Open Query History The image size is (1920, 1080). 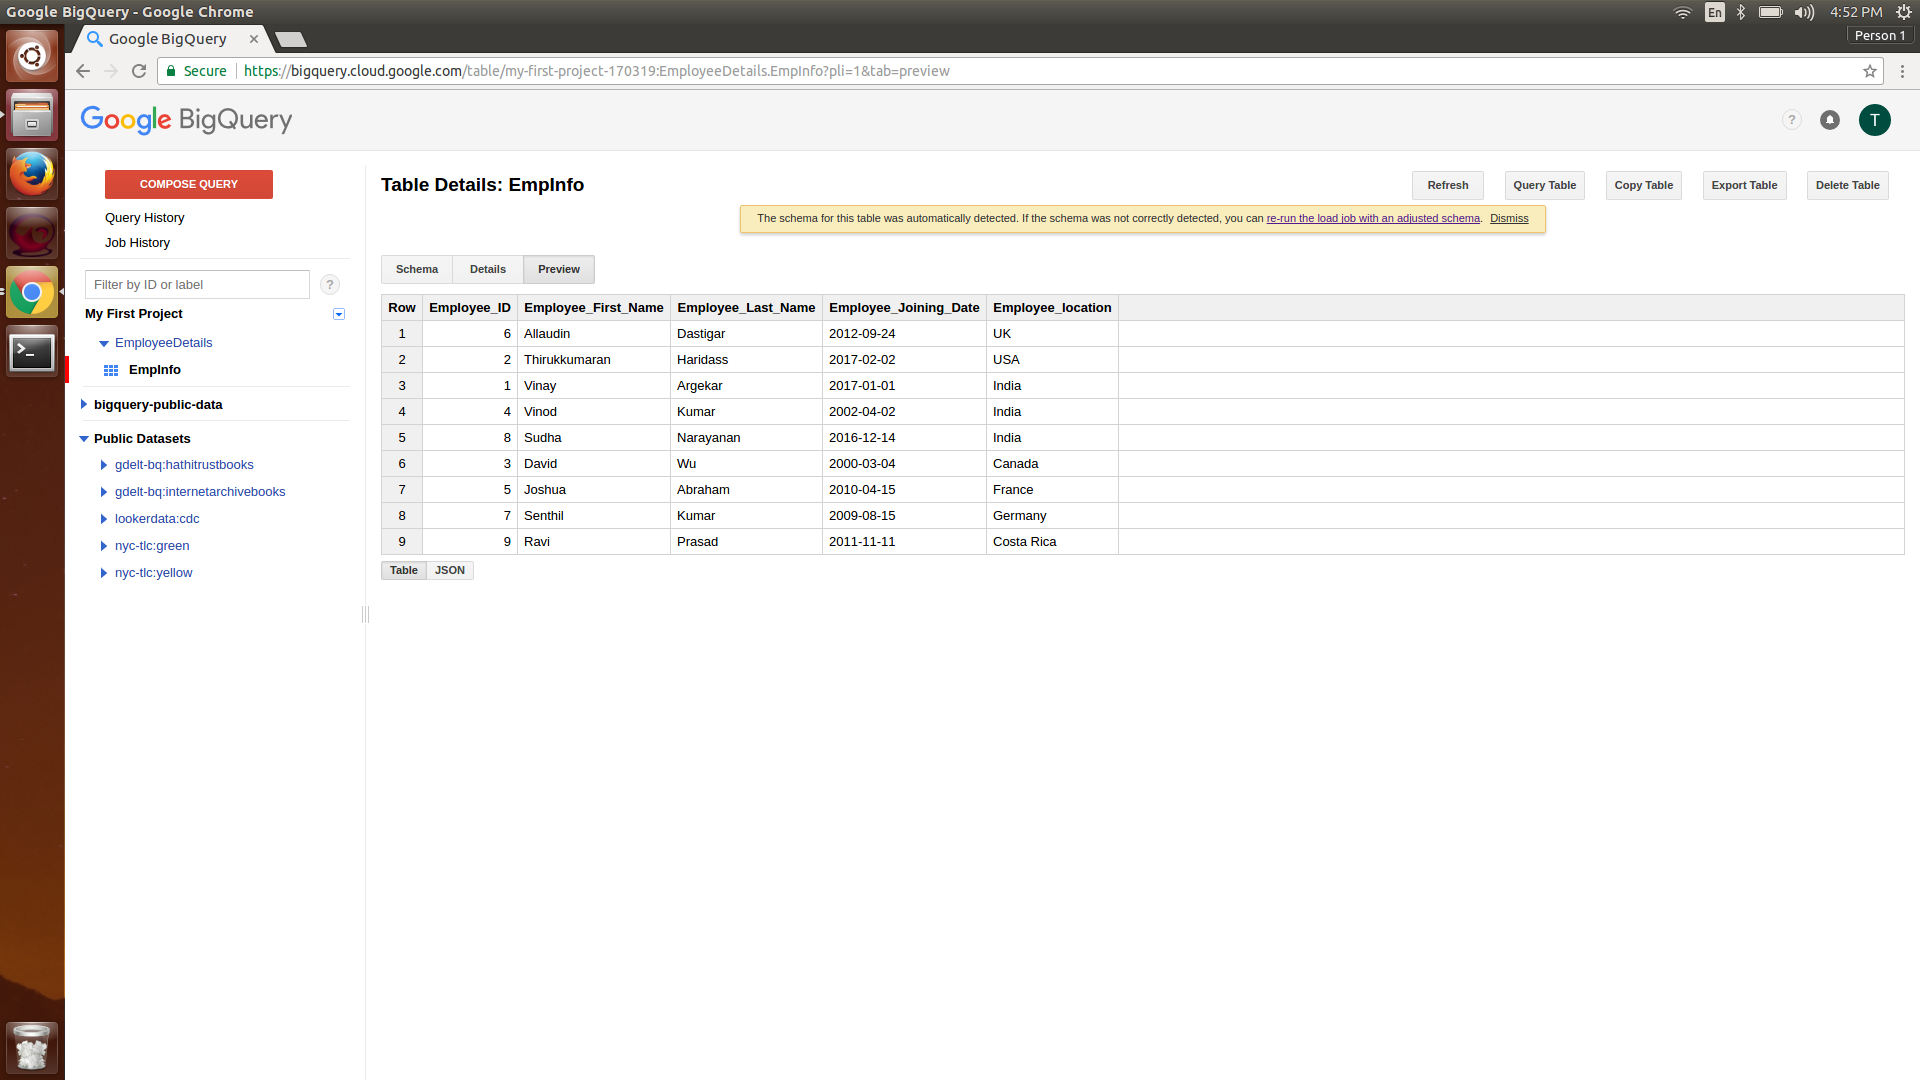[x=144, y=218]
